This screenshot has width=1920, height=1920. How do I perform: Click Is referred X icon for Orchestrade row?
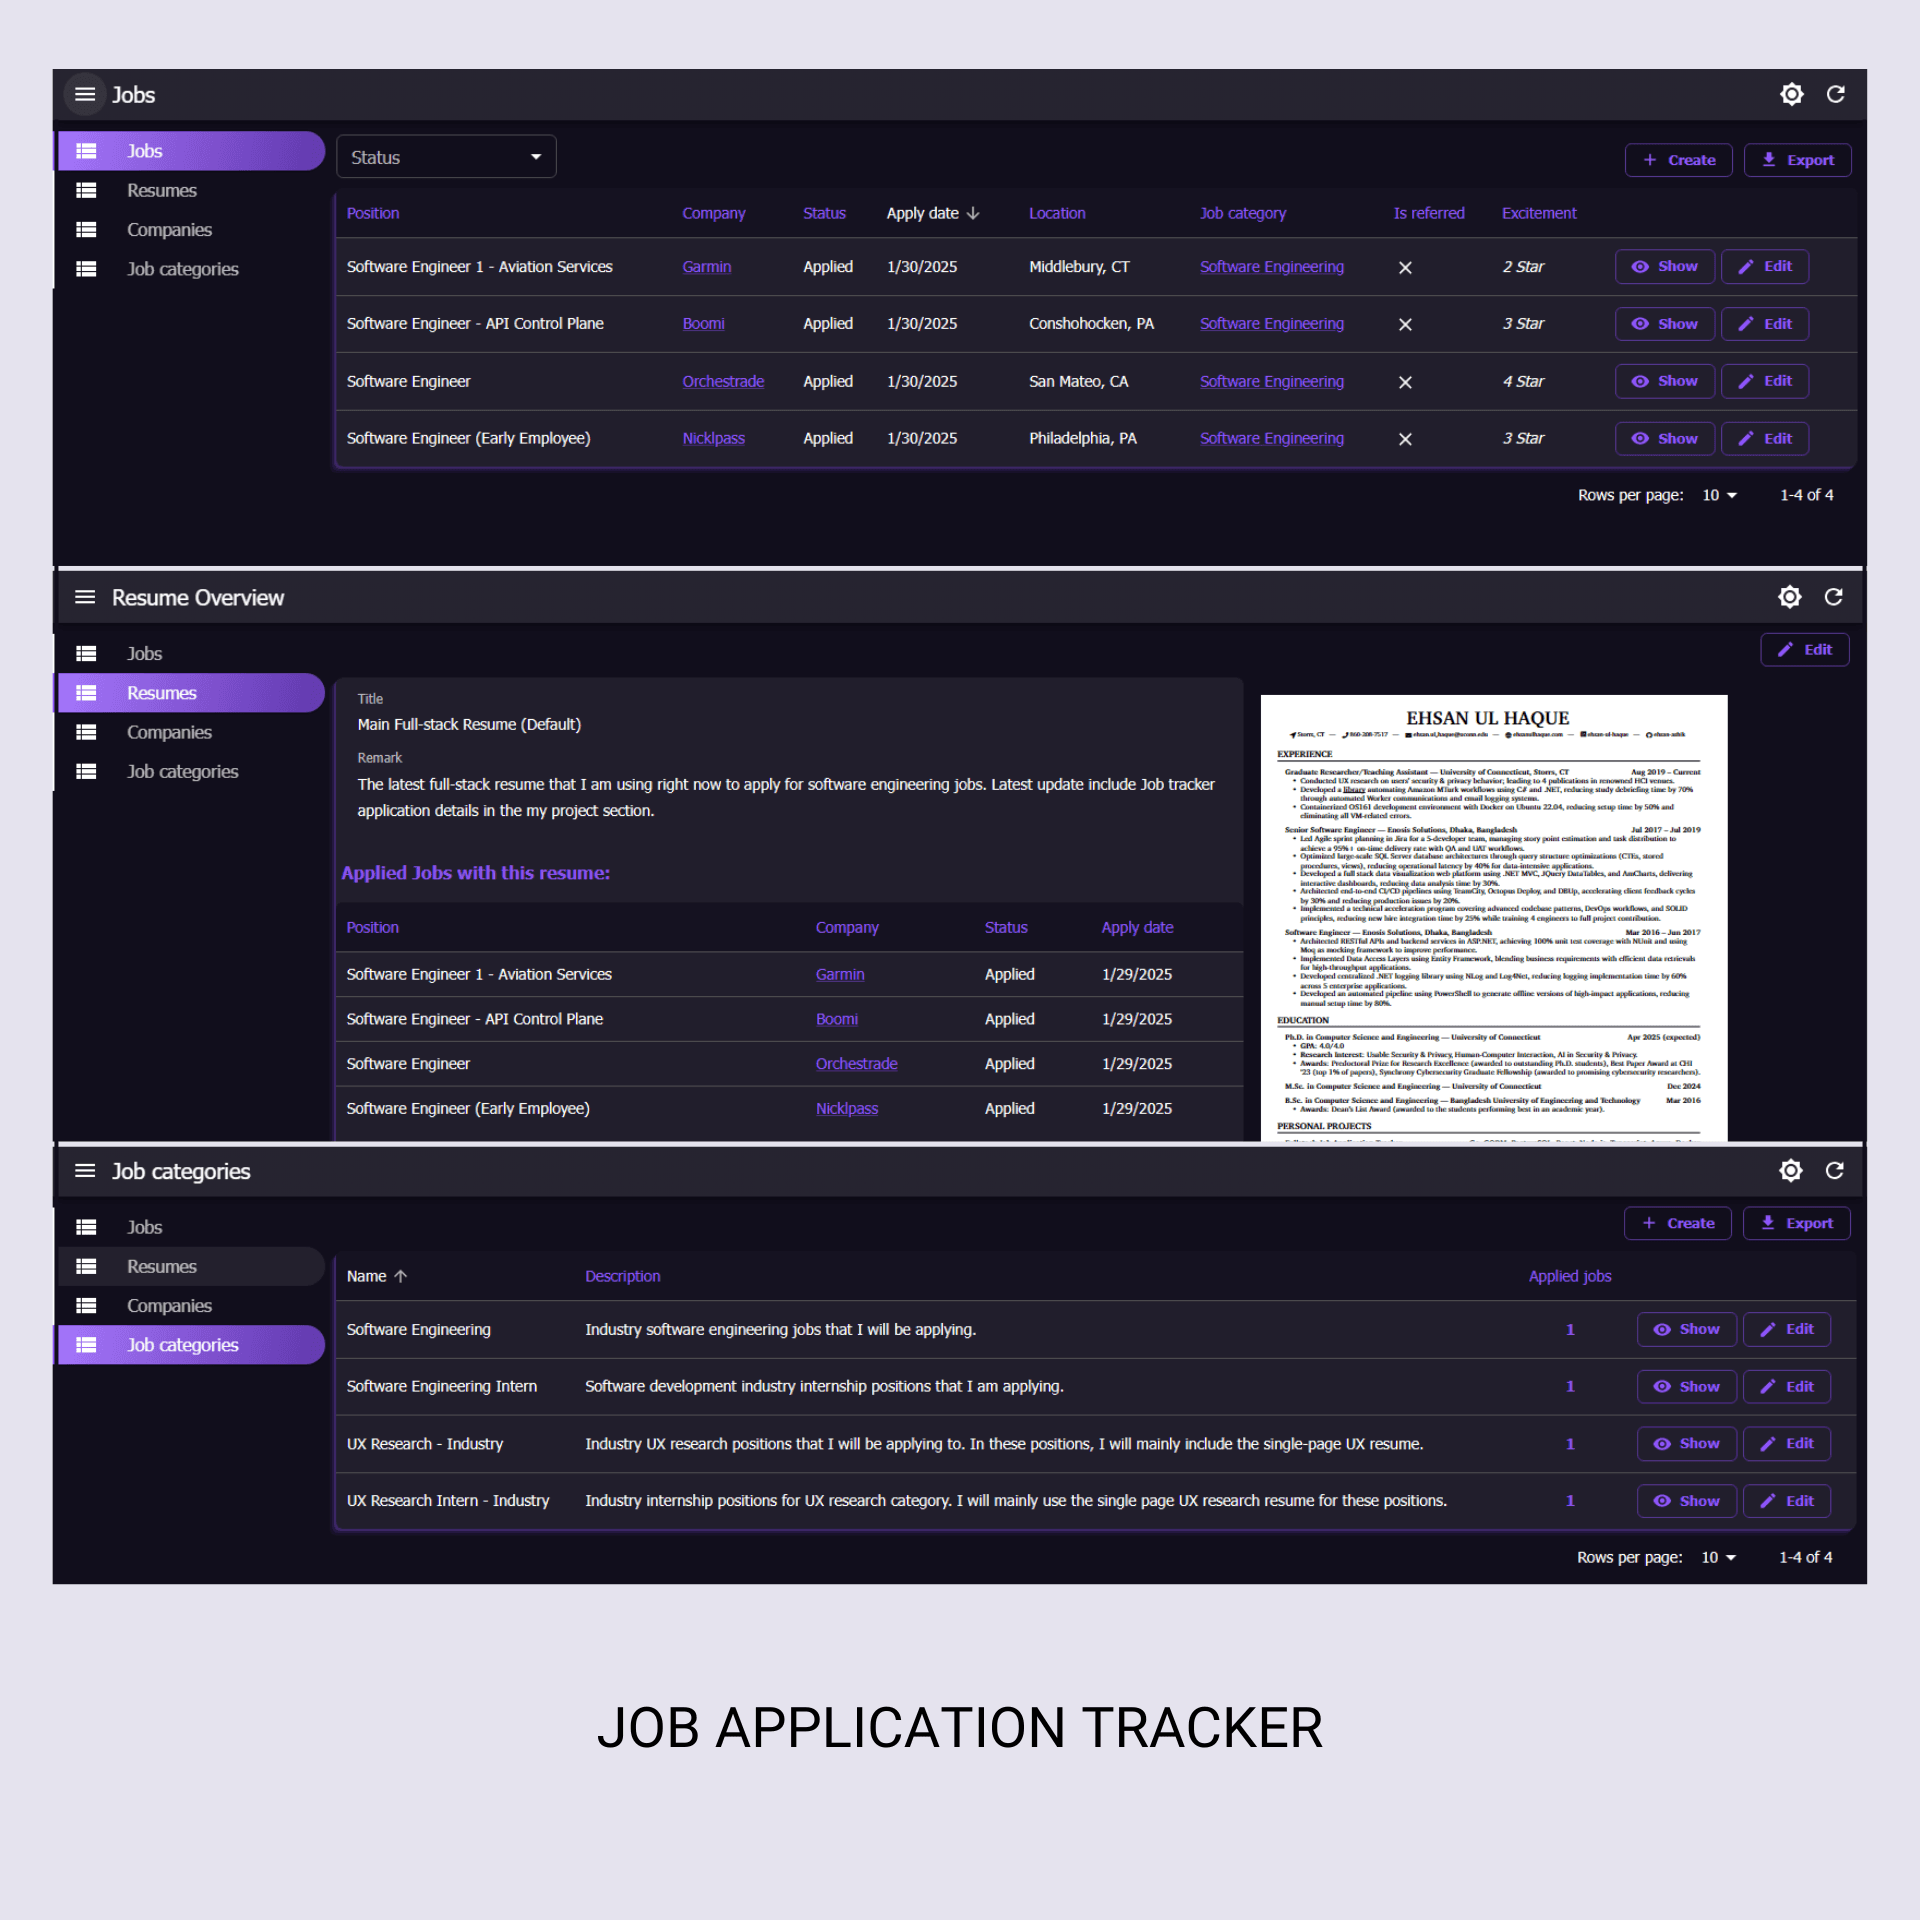[x=1405, y=382]
